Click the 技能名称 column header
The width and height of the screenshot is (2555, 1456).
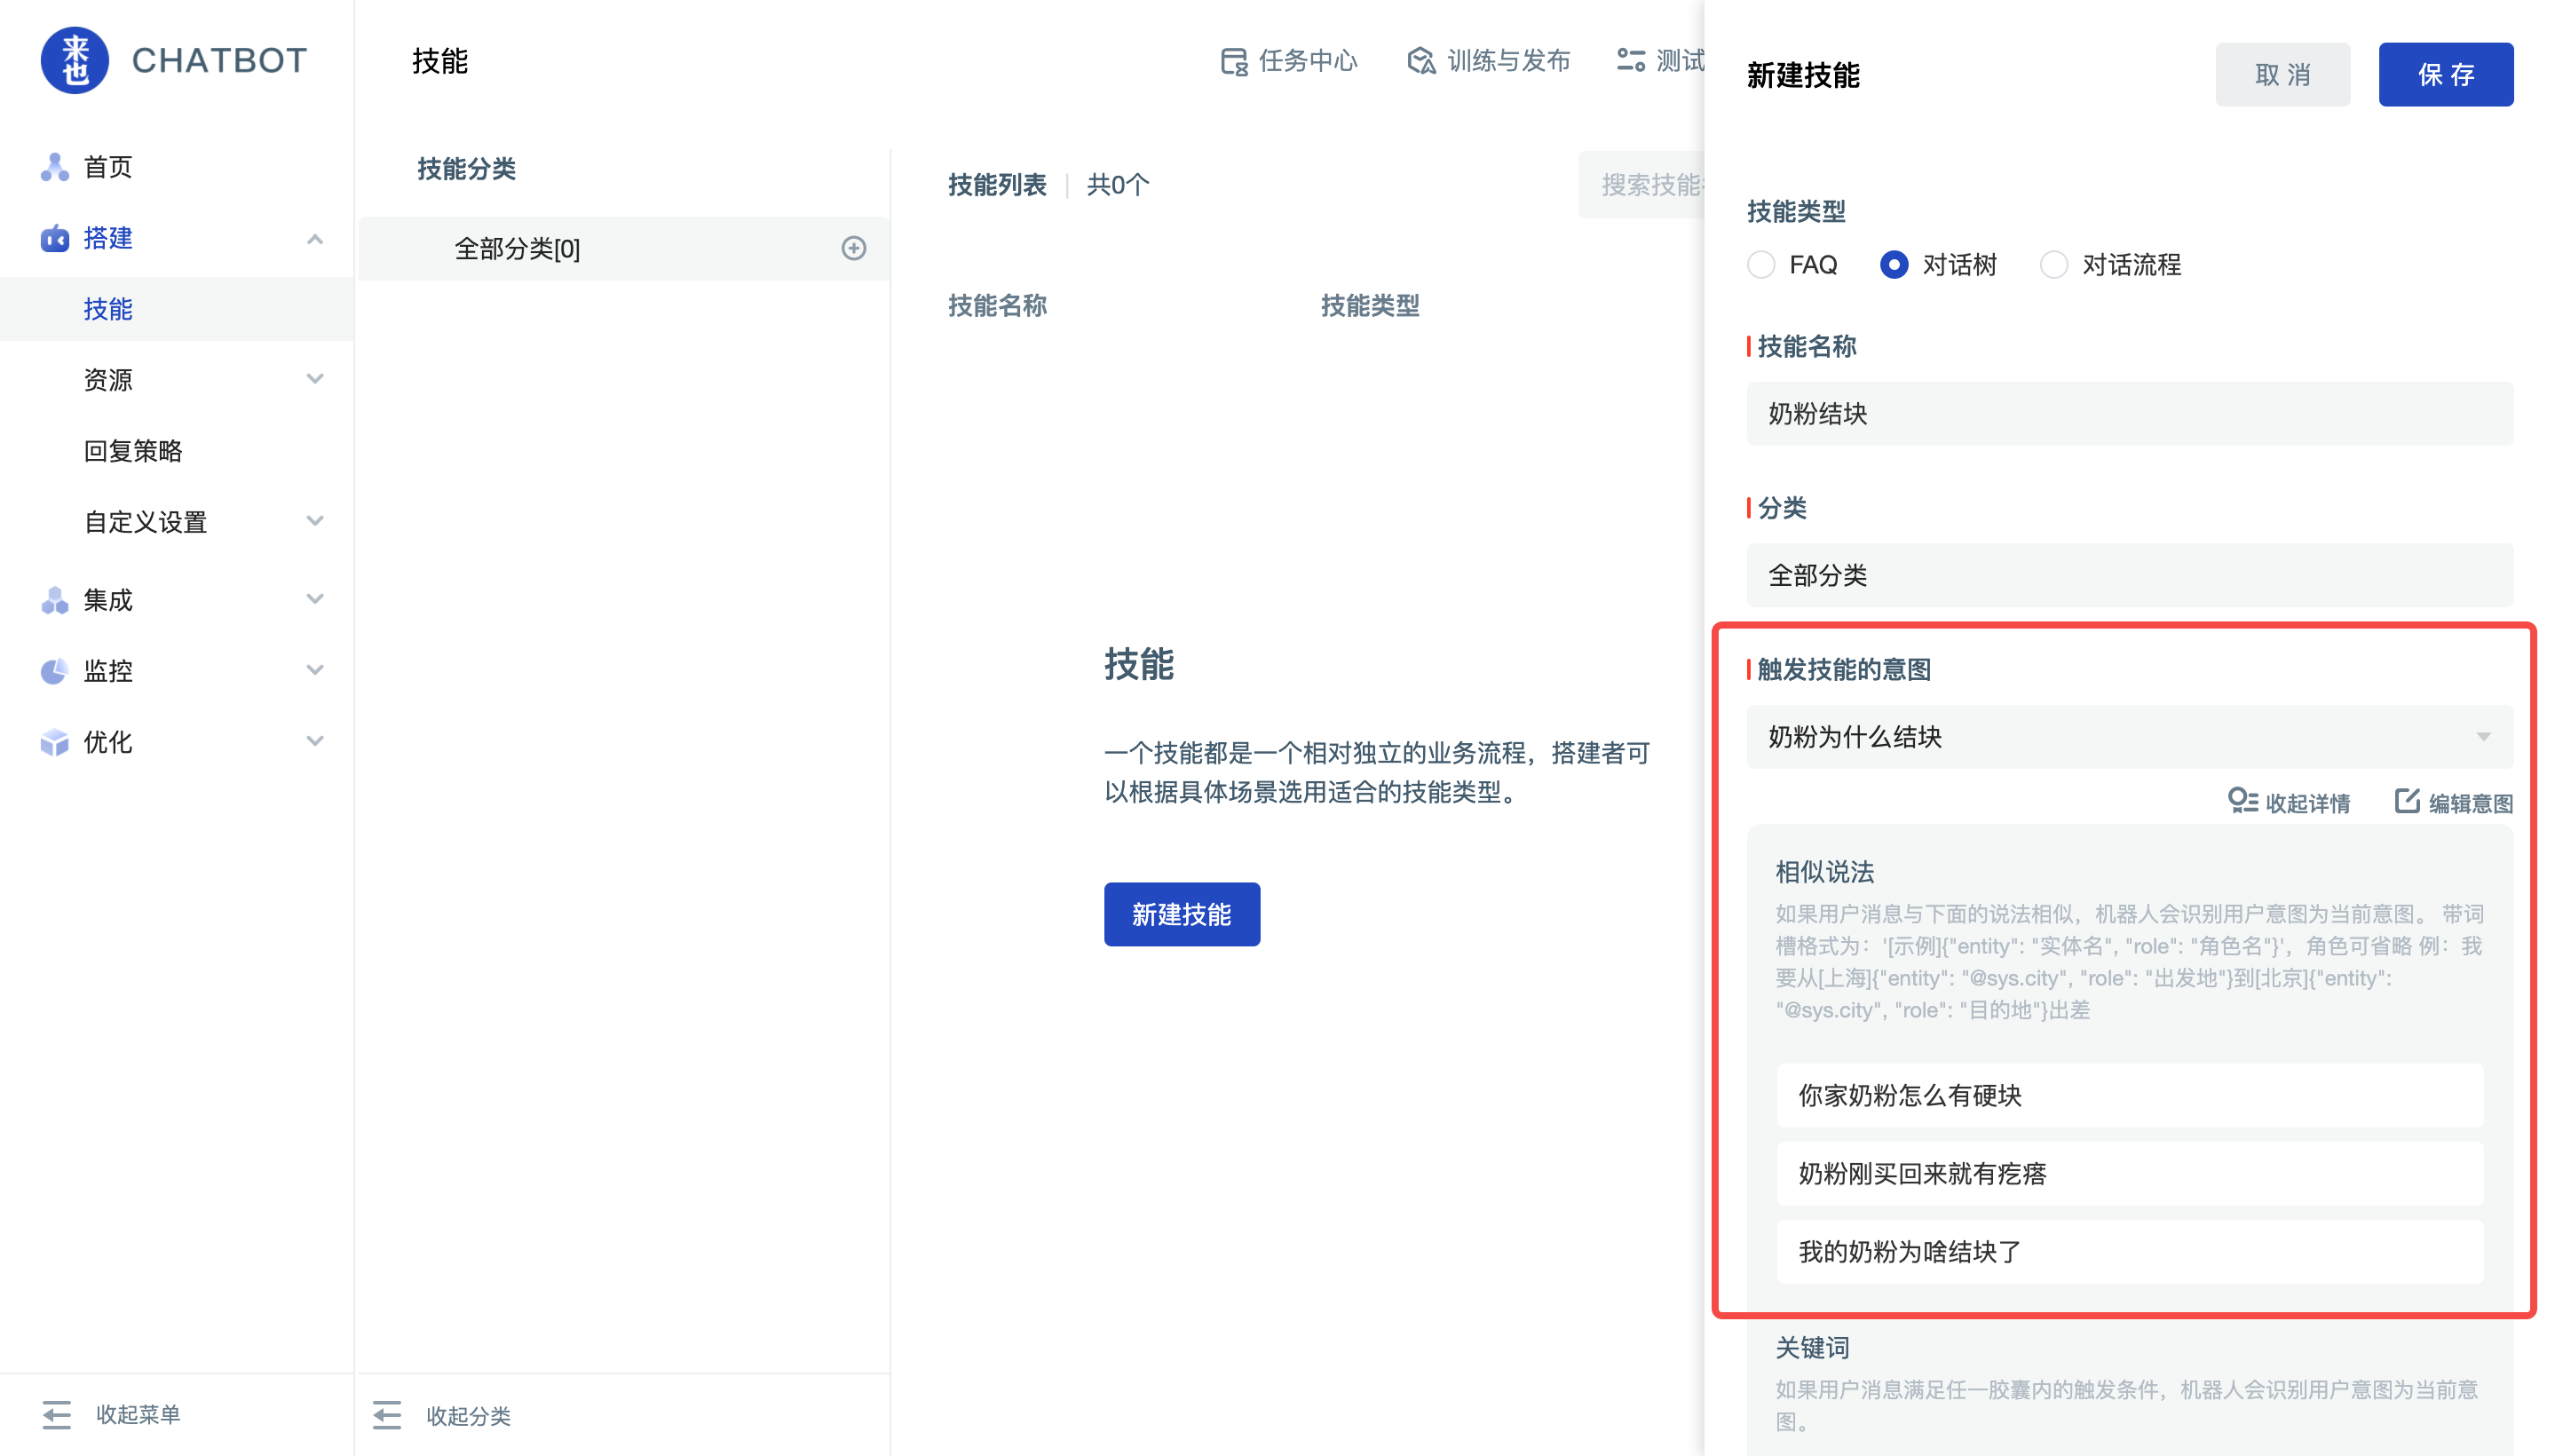pyautogui.click(x=997, y=305)
